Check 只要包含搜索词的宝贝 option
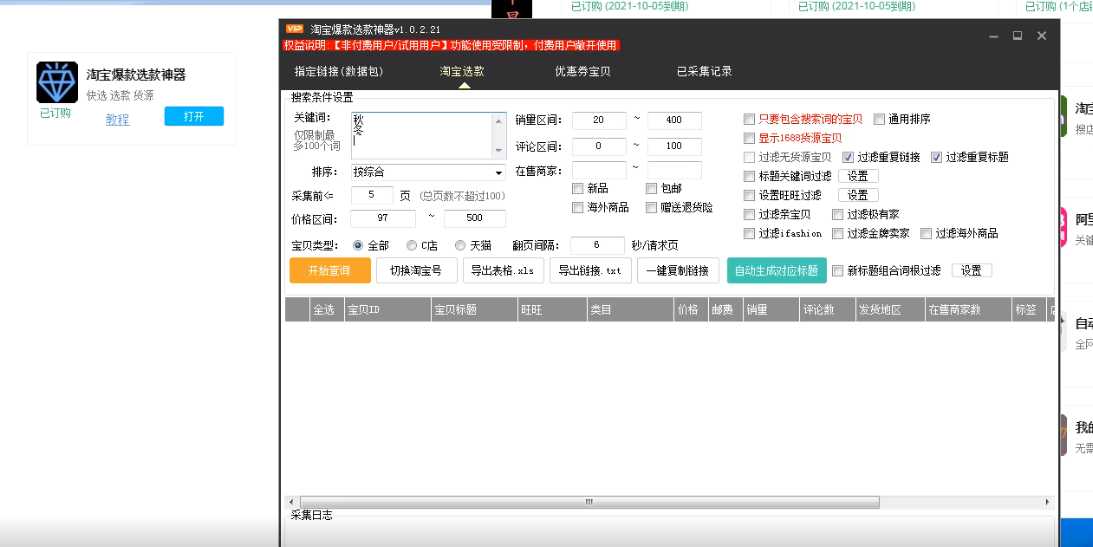This screenshot has height=547, width=1093. (x=749, y=119)
